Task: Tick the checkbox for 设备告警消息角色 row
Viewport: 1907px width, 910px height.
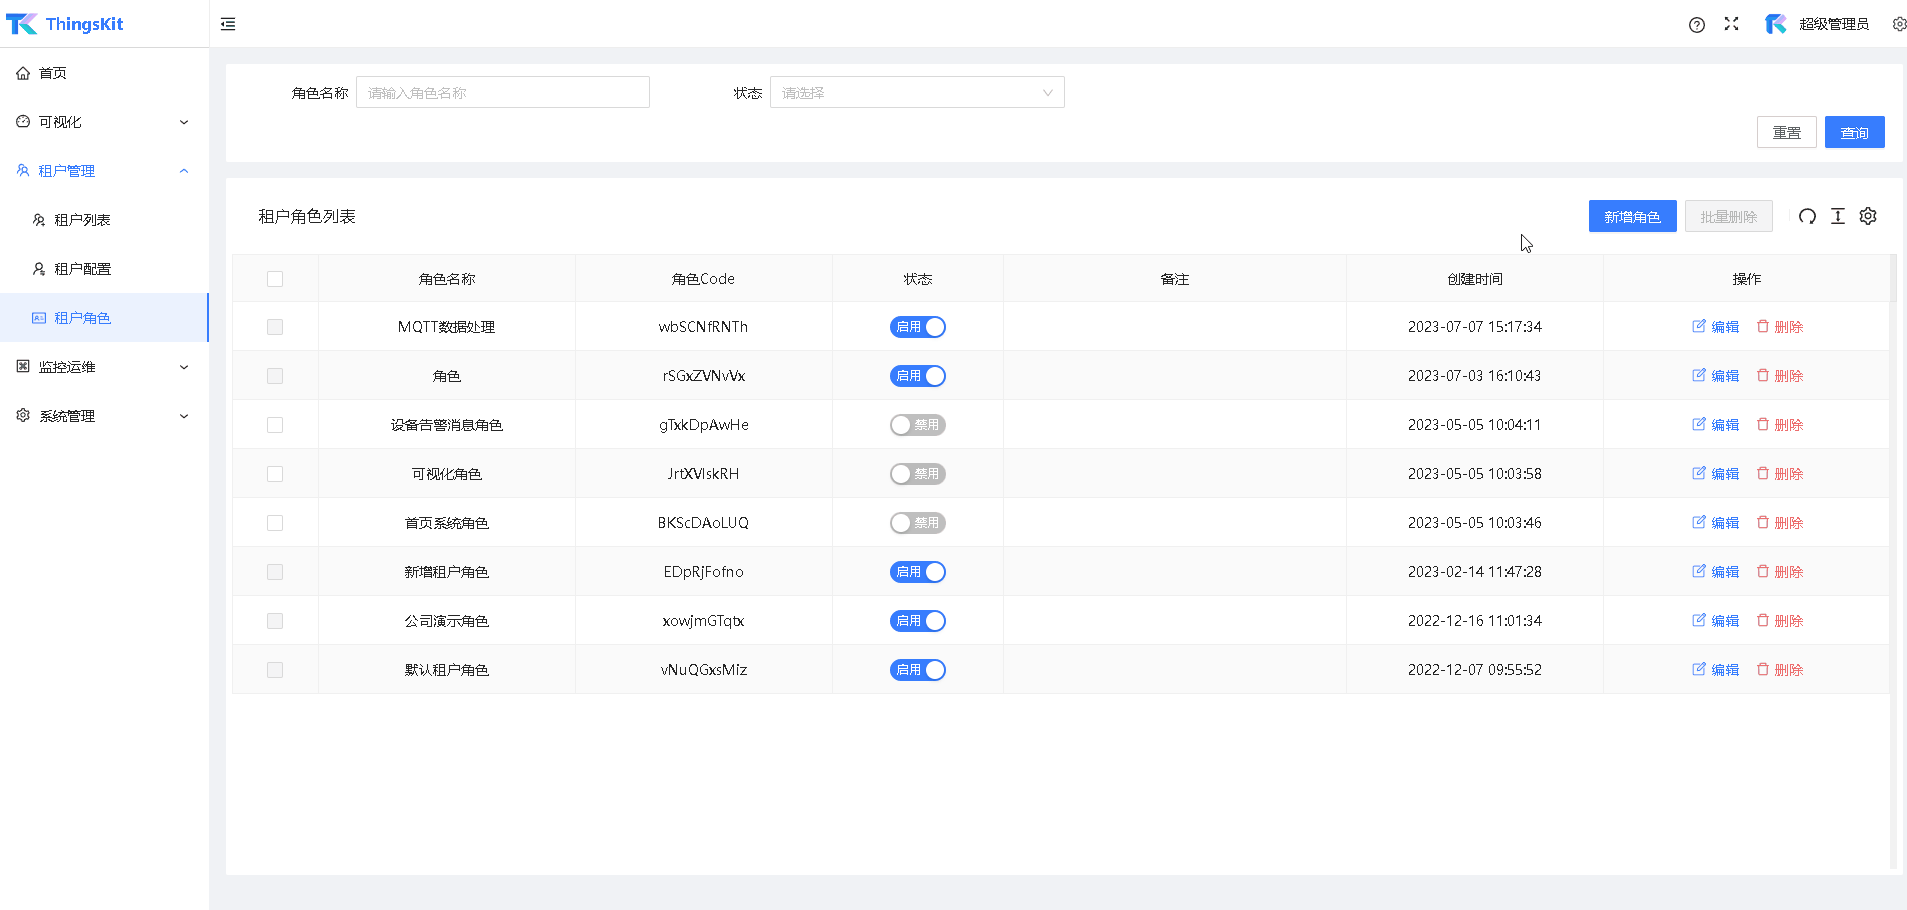Action: (275, 425)
